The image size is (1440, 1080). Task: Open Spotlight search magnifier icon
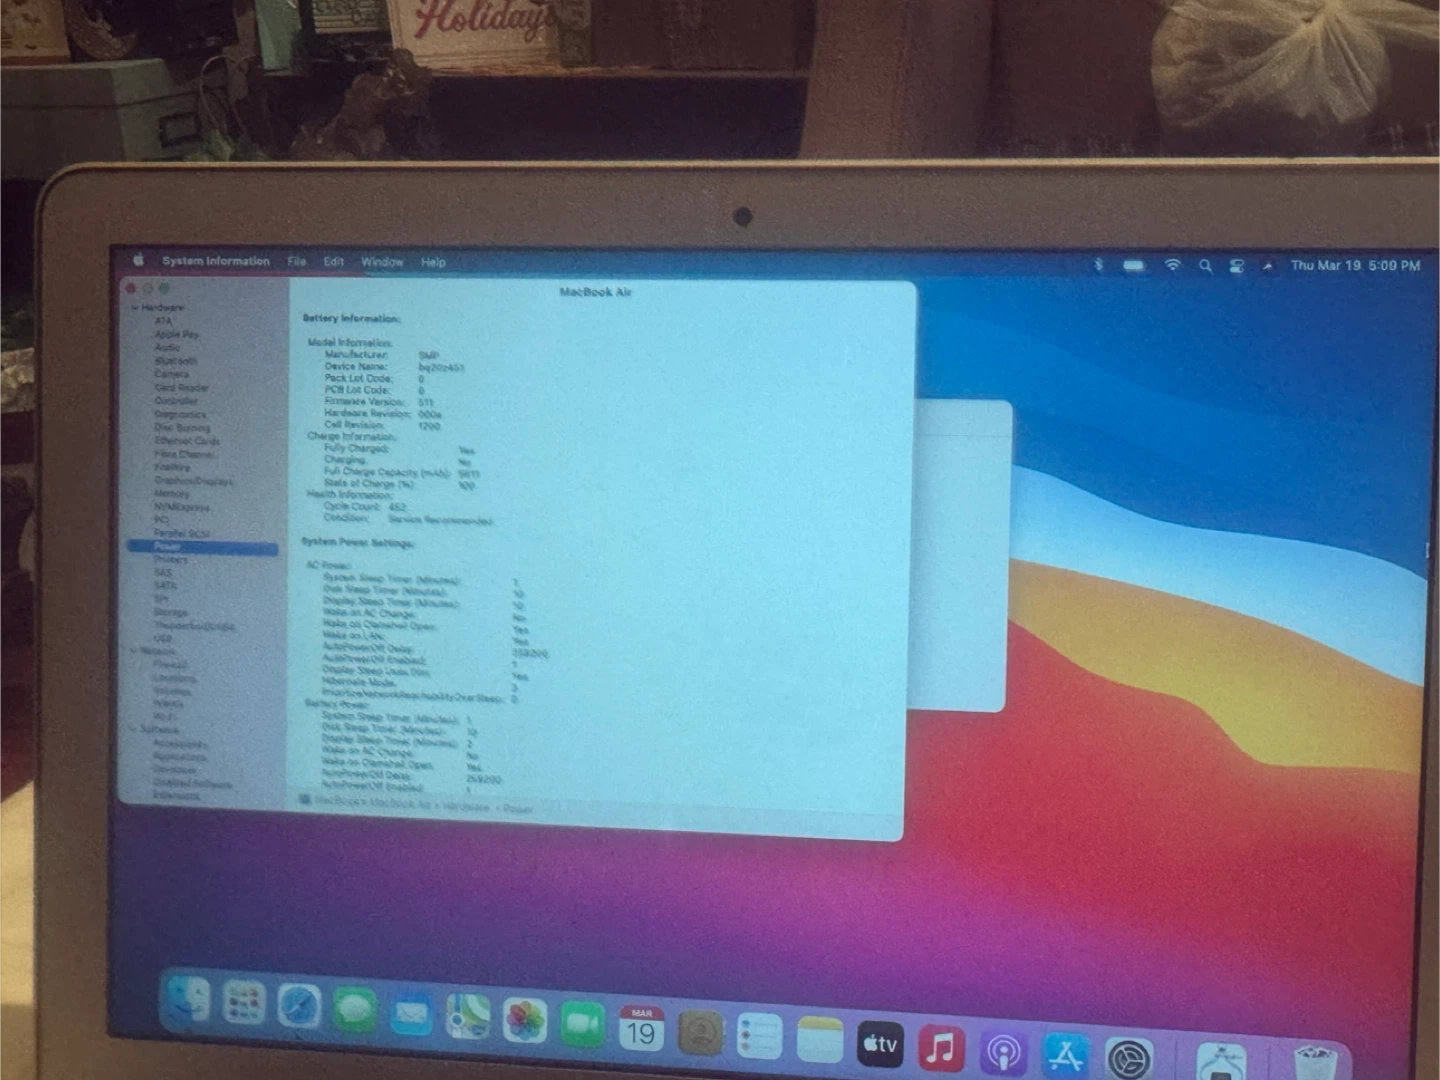[1205, 266]
